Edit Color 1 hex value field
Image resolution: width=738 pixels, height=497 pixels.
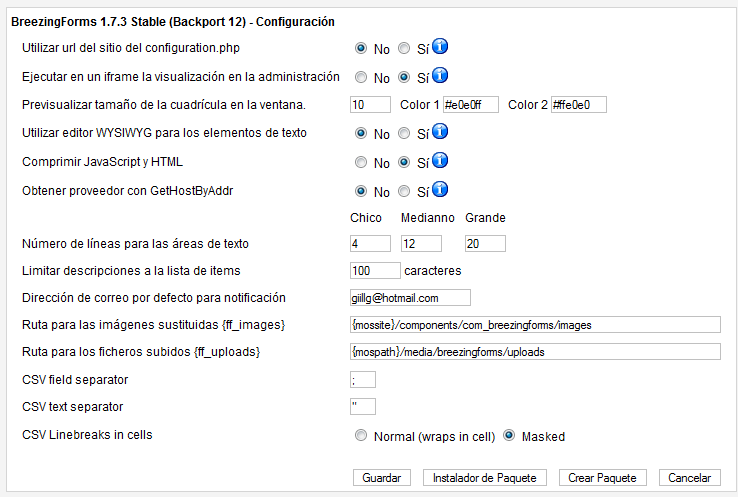point(471,104)
